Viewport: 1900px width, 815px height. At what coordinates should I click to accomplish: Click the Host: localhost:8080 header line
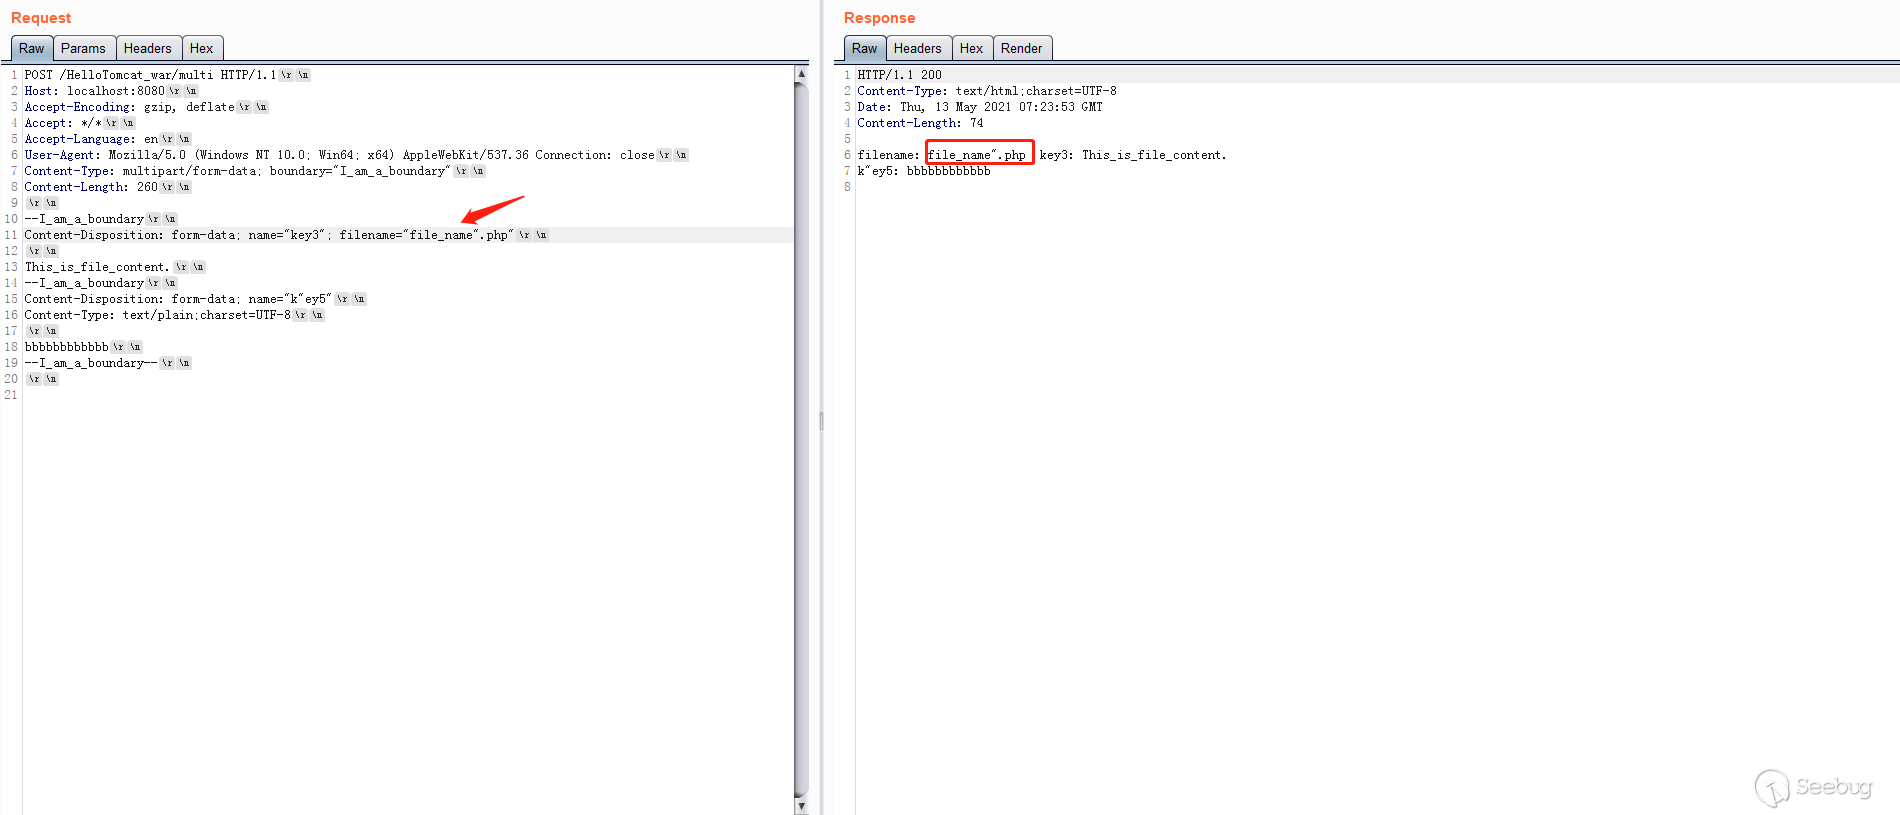click(111, 91)
